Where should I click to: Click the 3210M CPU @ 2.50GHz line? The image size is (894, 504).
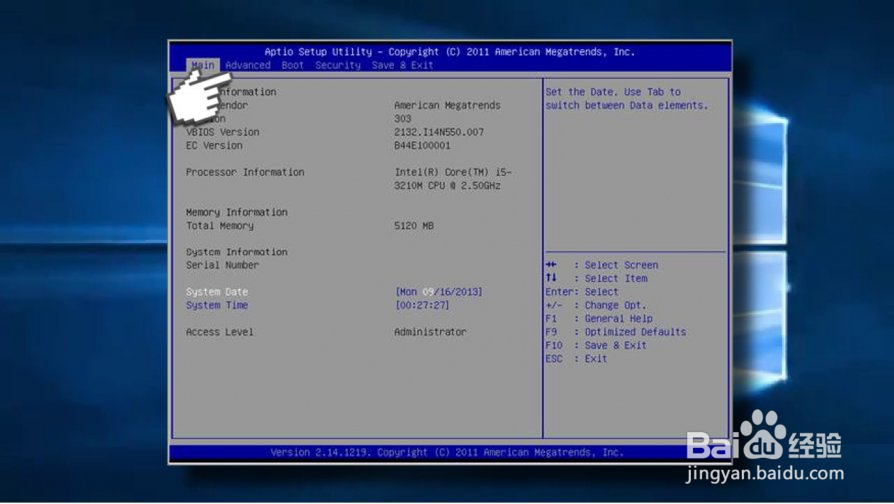click(x=448, y=185)
